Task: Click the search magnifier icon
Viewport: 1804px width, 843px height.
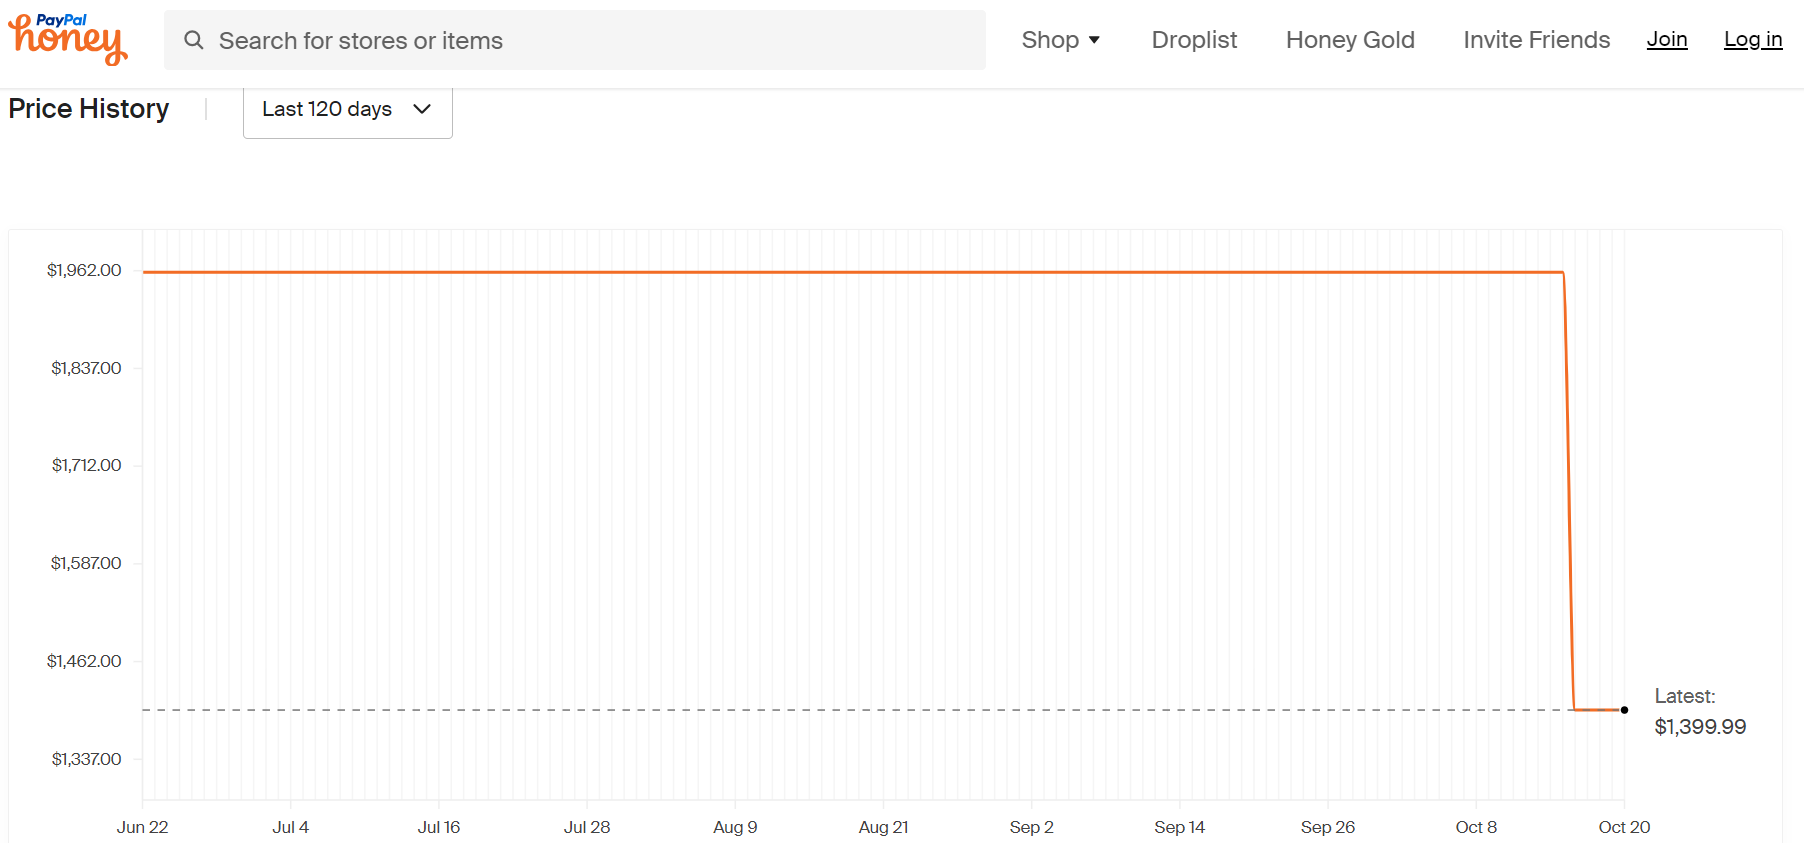Action: [x=194, y=40]
